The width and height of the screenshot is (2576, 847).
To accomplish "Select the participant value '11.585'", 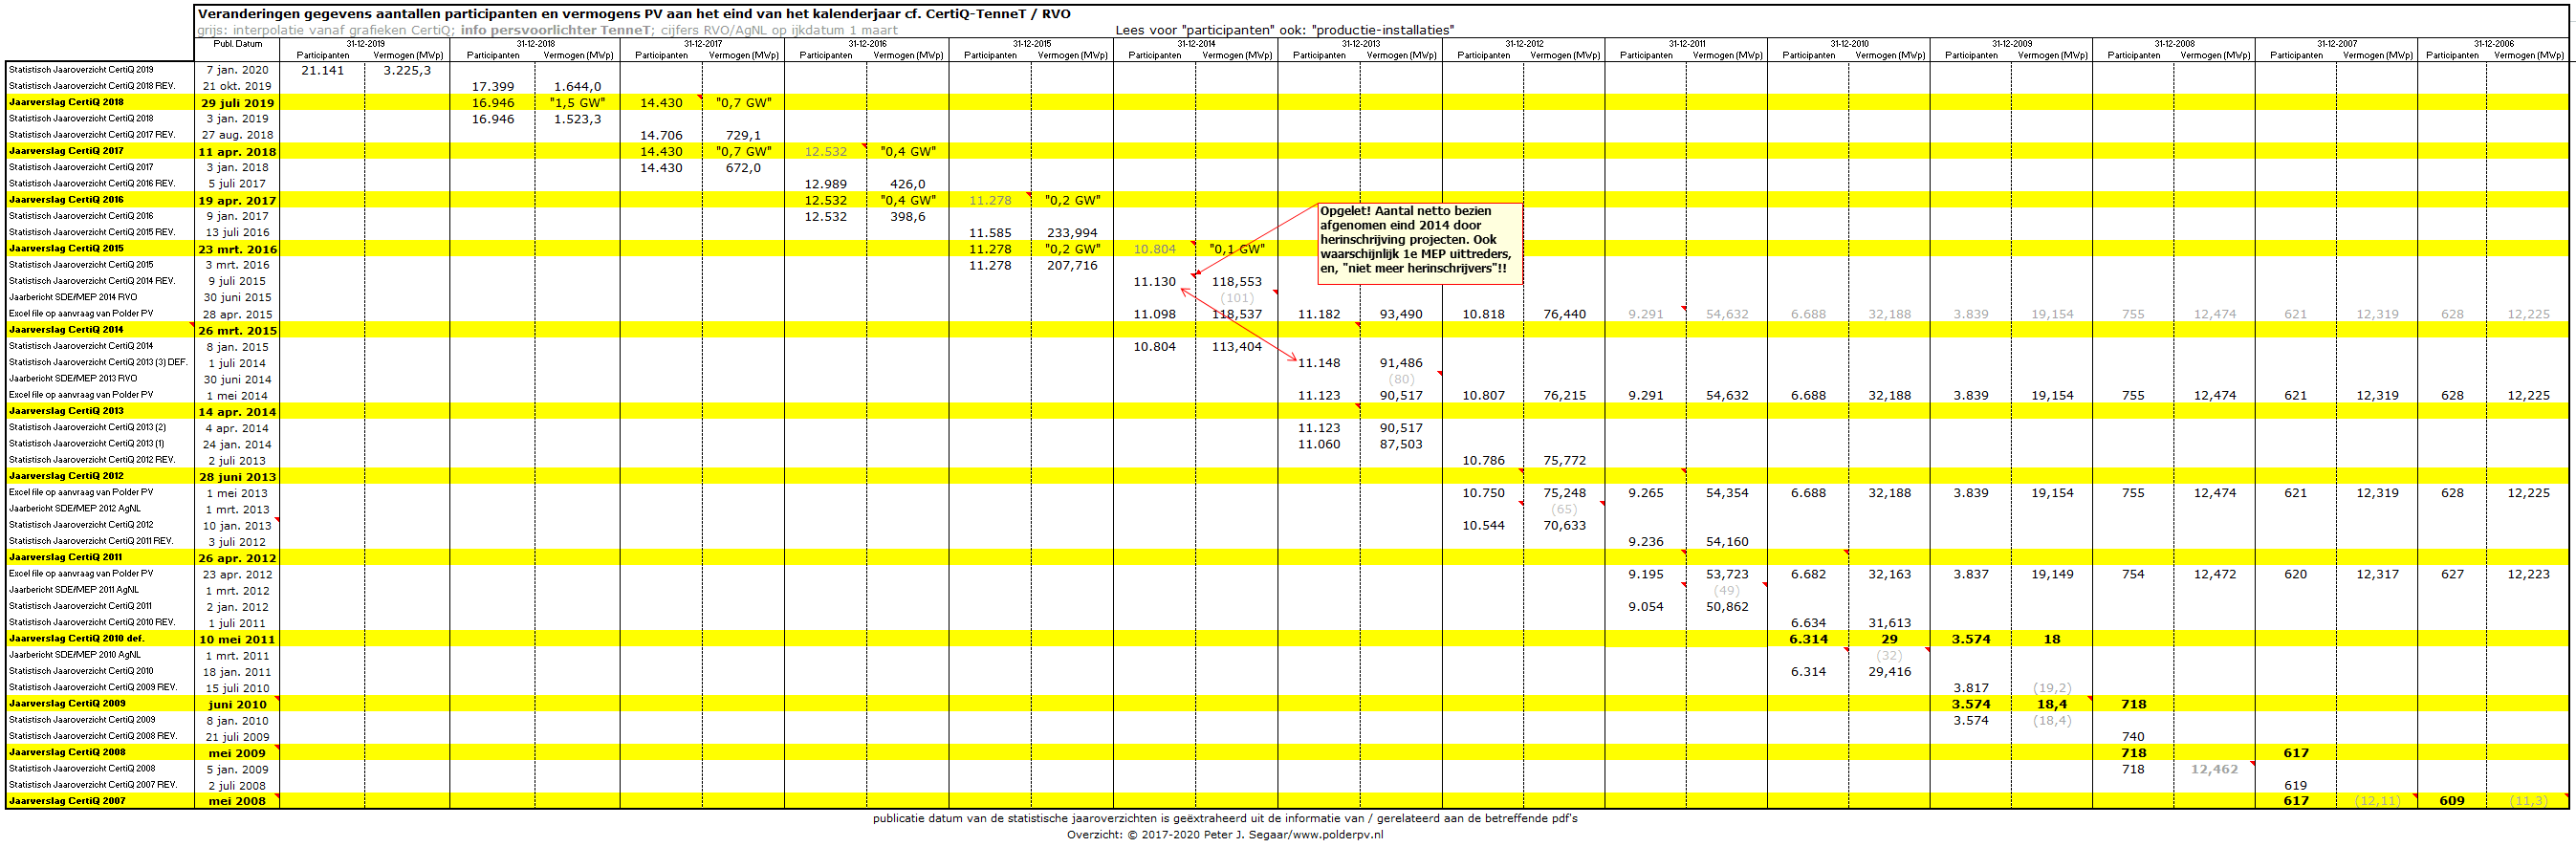I will click(990, 233).
